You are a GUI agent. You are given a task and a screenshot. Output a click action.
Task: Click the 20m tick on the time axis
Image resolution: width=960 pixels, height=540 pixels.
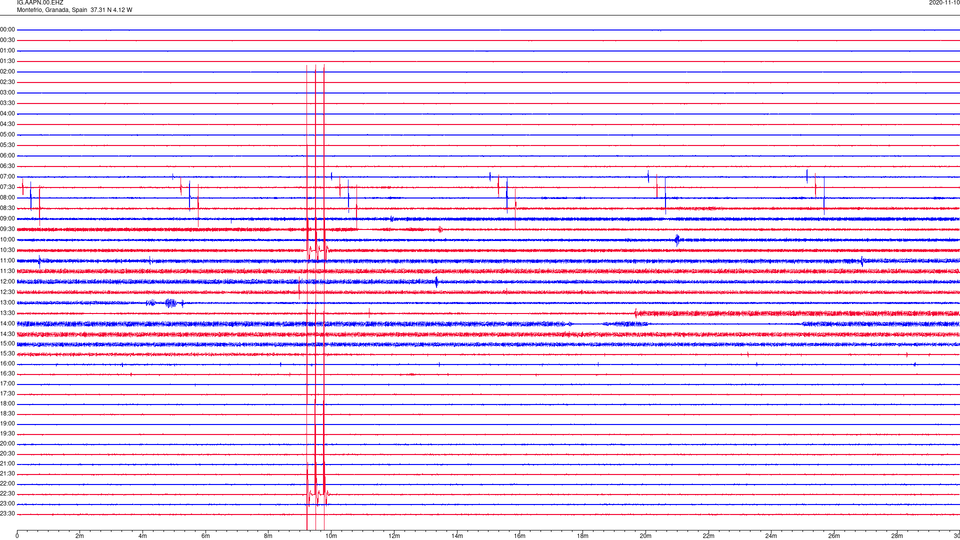(646, 536)
